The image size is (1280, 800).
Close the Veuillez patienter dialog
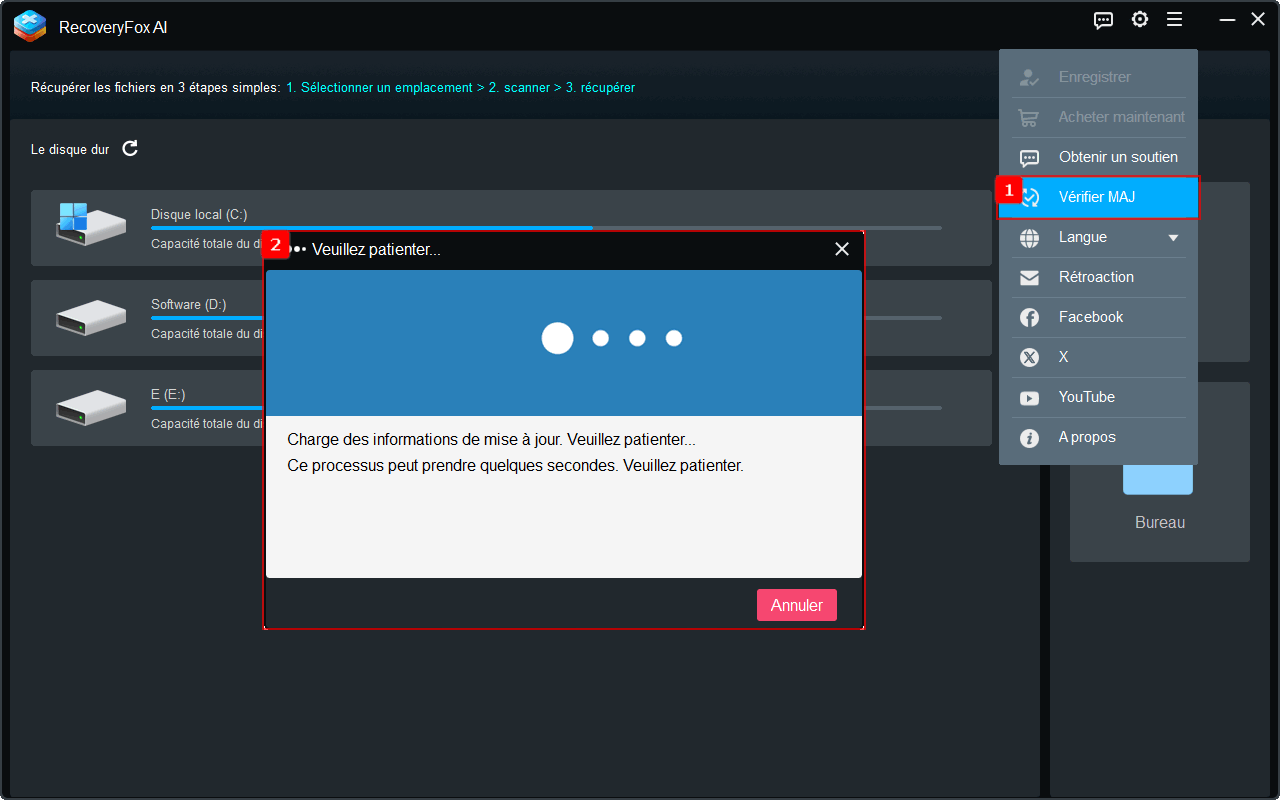(842, 249)
